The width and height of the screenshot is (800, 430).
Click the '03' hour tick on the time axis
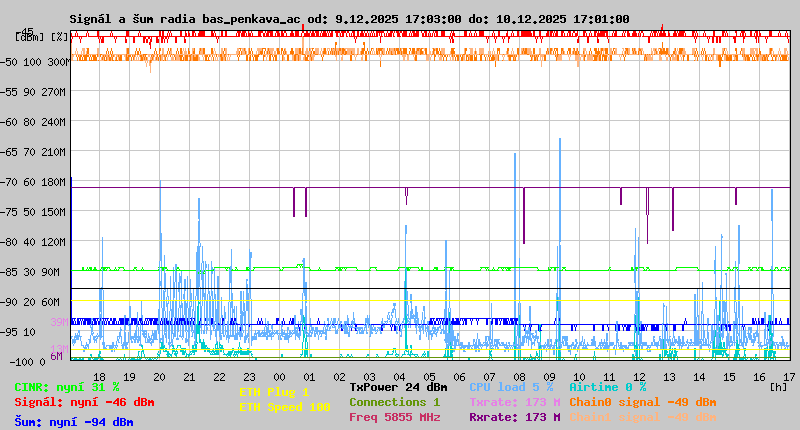click(x=369, y=377)
